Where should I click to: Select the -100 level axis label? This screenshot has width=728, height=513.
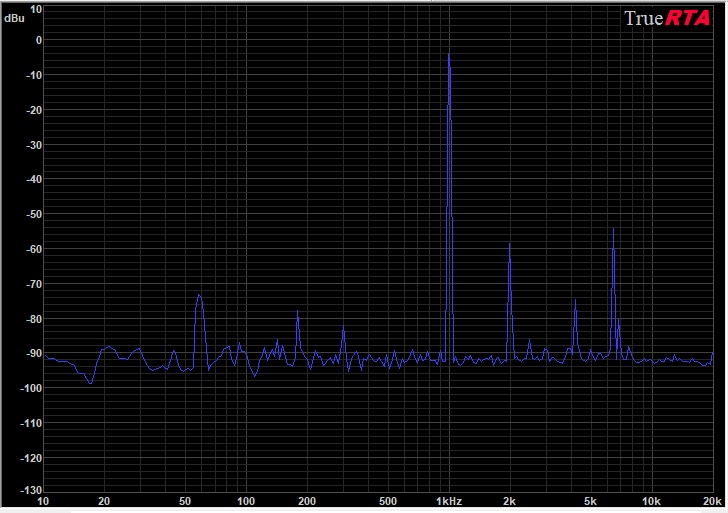coord(31,388)
